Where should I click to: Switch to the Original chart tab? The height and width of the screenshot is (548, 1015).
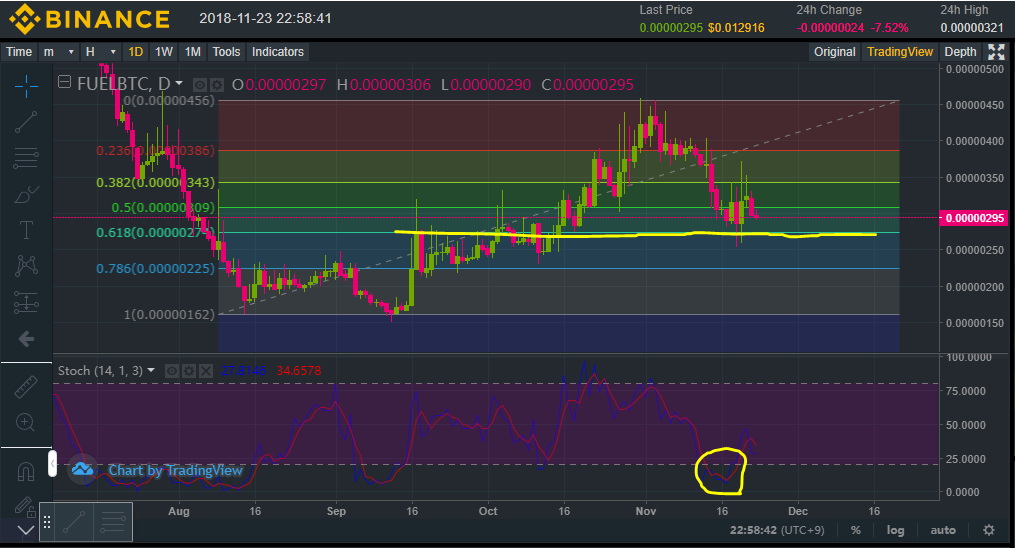click(834, 52)
